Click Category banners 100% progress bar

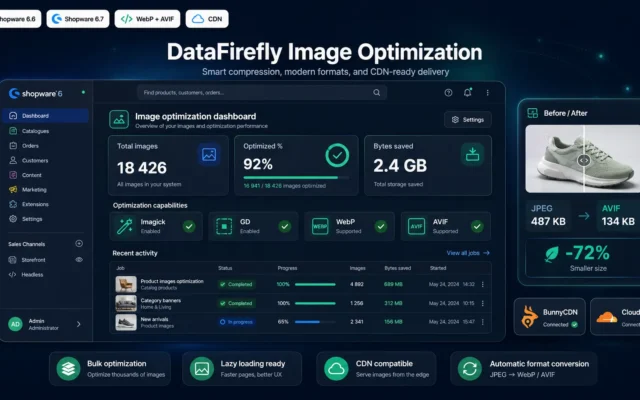(x=315, y=303)
